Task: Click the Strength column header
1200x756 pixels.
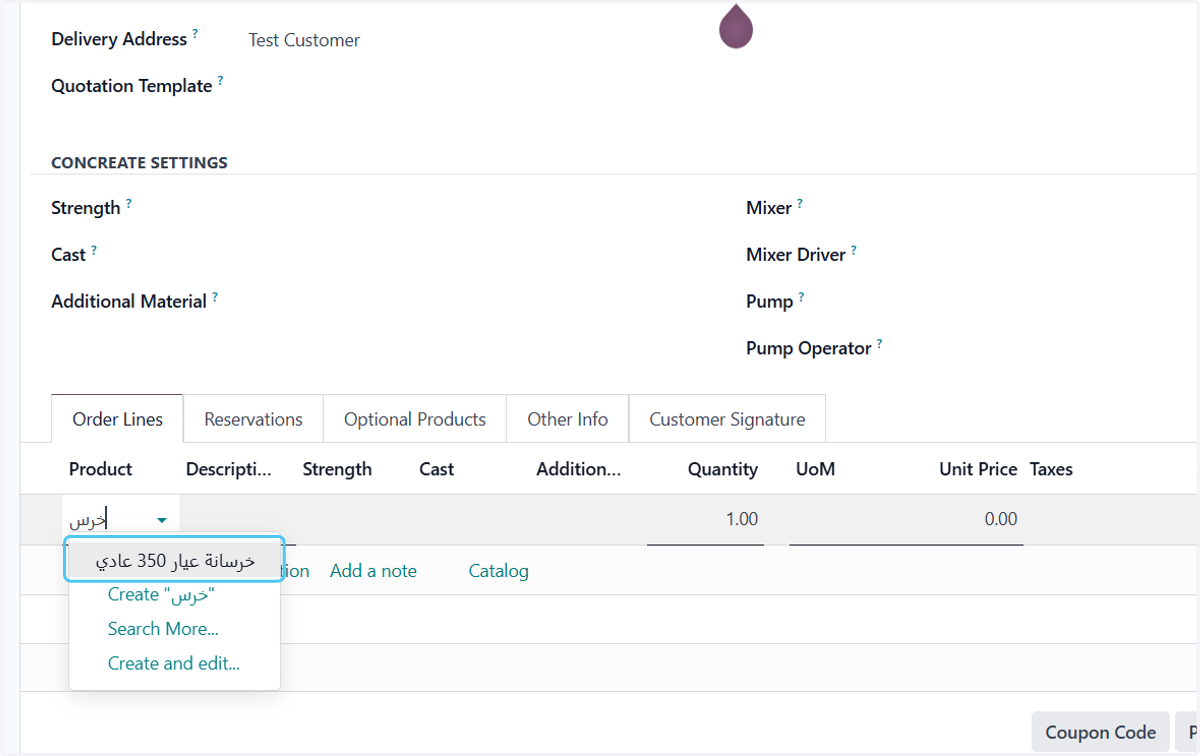Action: click(x=337, y=469)
